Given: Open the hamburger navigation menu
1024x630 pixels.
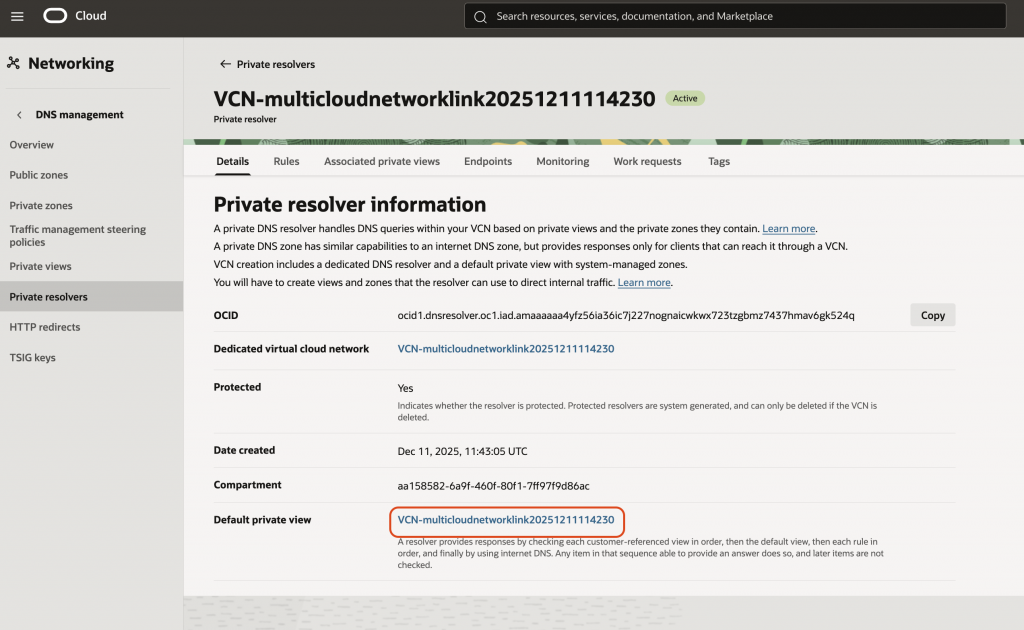Looking at the screenshot, I should 17,16.
